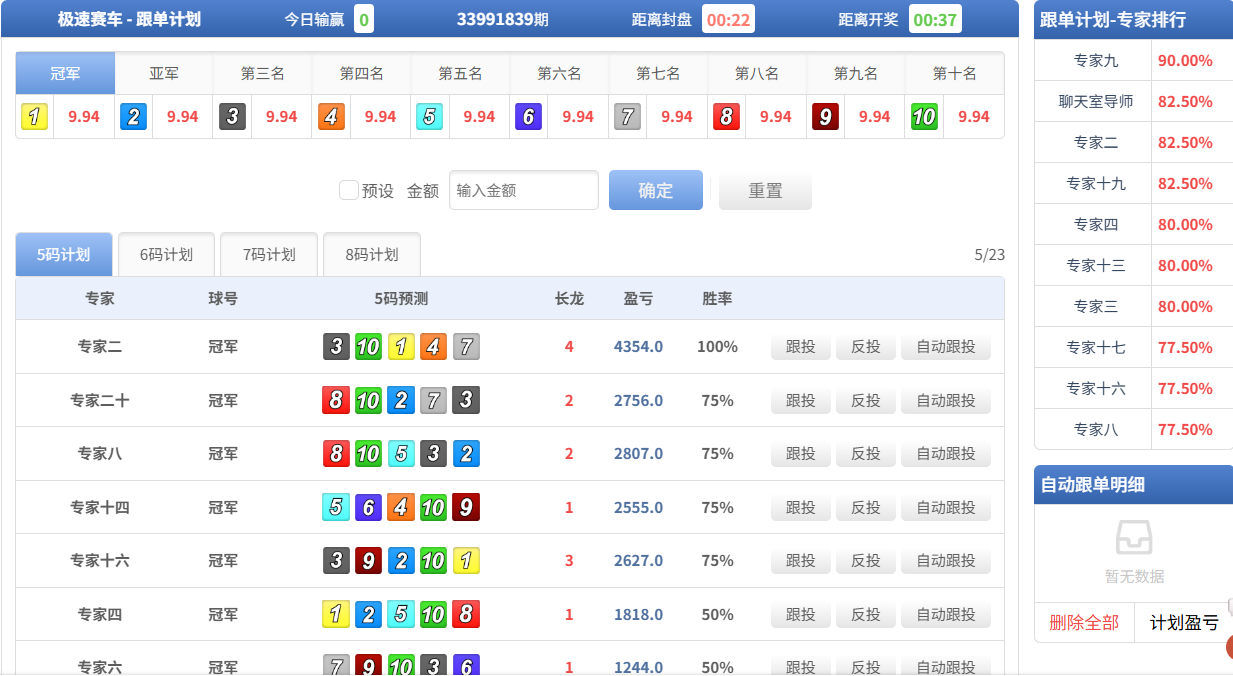Image resolution: width=1233 pixels, height=676 pixels.
Task: Click the 确定 confirm button
Action: point(655,189)
